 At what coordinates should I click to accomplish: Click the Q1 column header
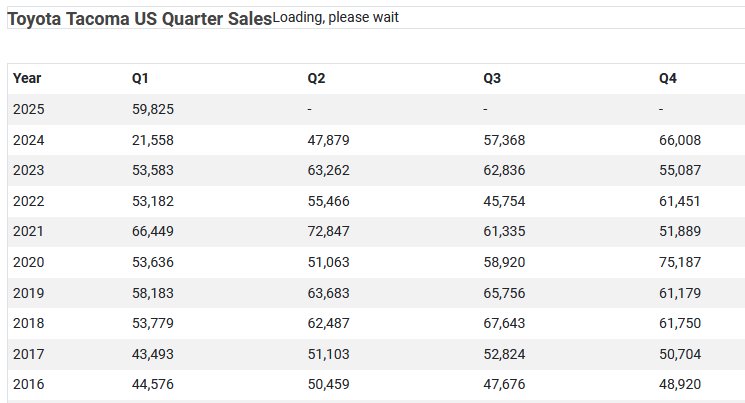point(140,78)
